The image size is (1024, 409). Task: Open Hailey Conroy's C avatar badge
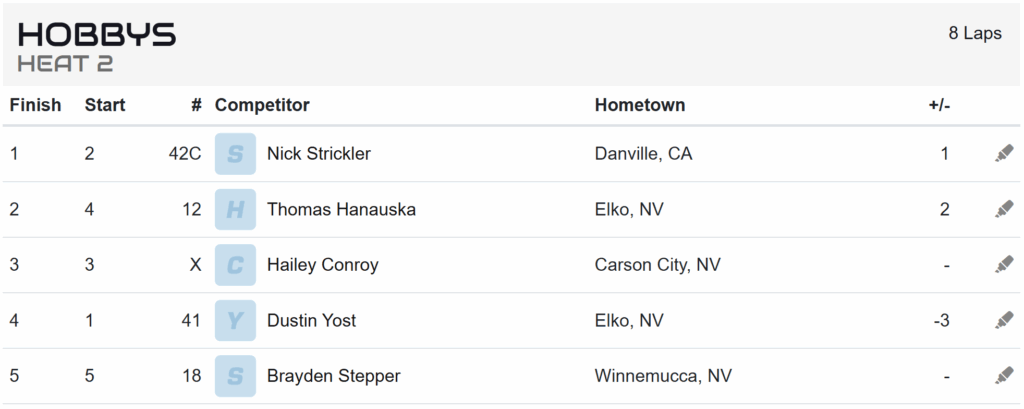(x=235, y=265)
